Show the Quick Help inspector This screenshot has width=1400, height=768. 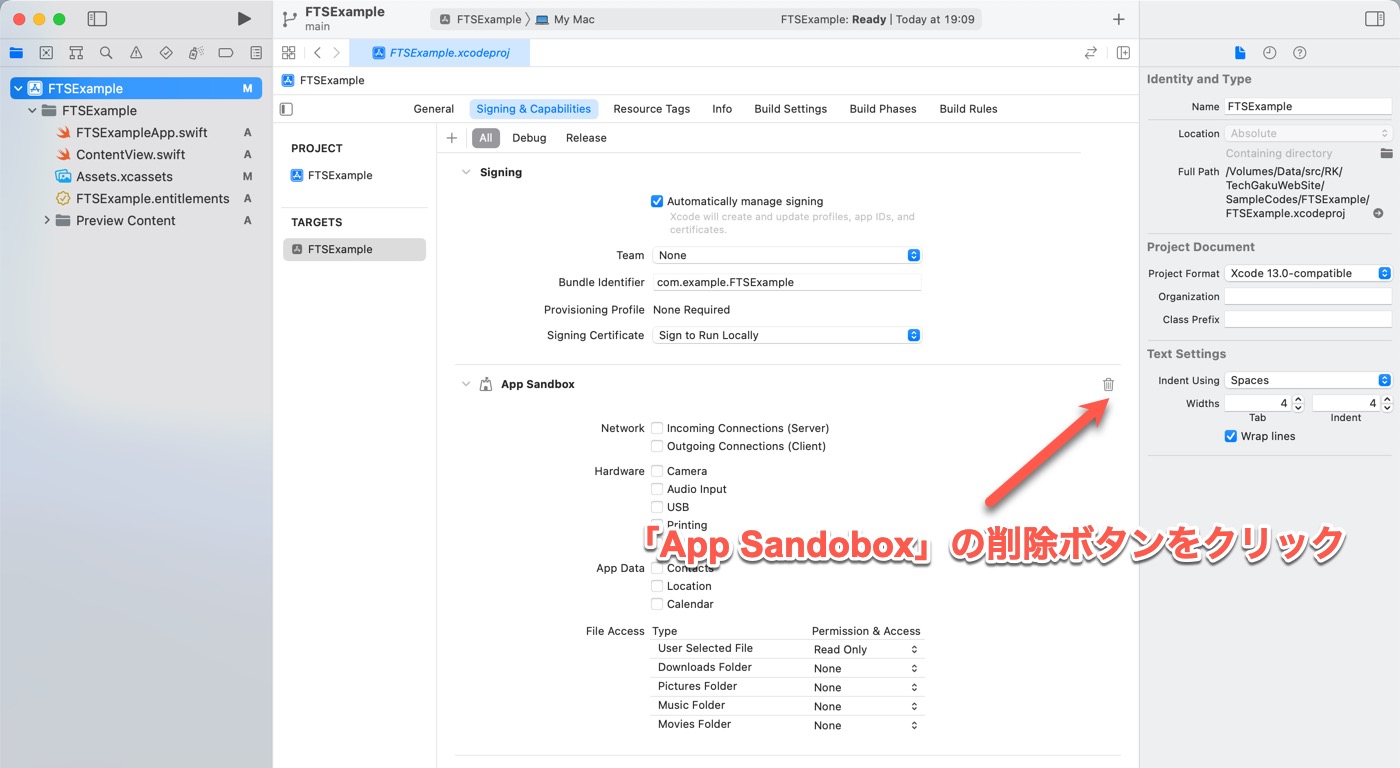[1300, 53]
